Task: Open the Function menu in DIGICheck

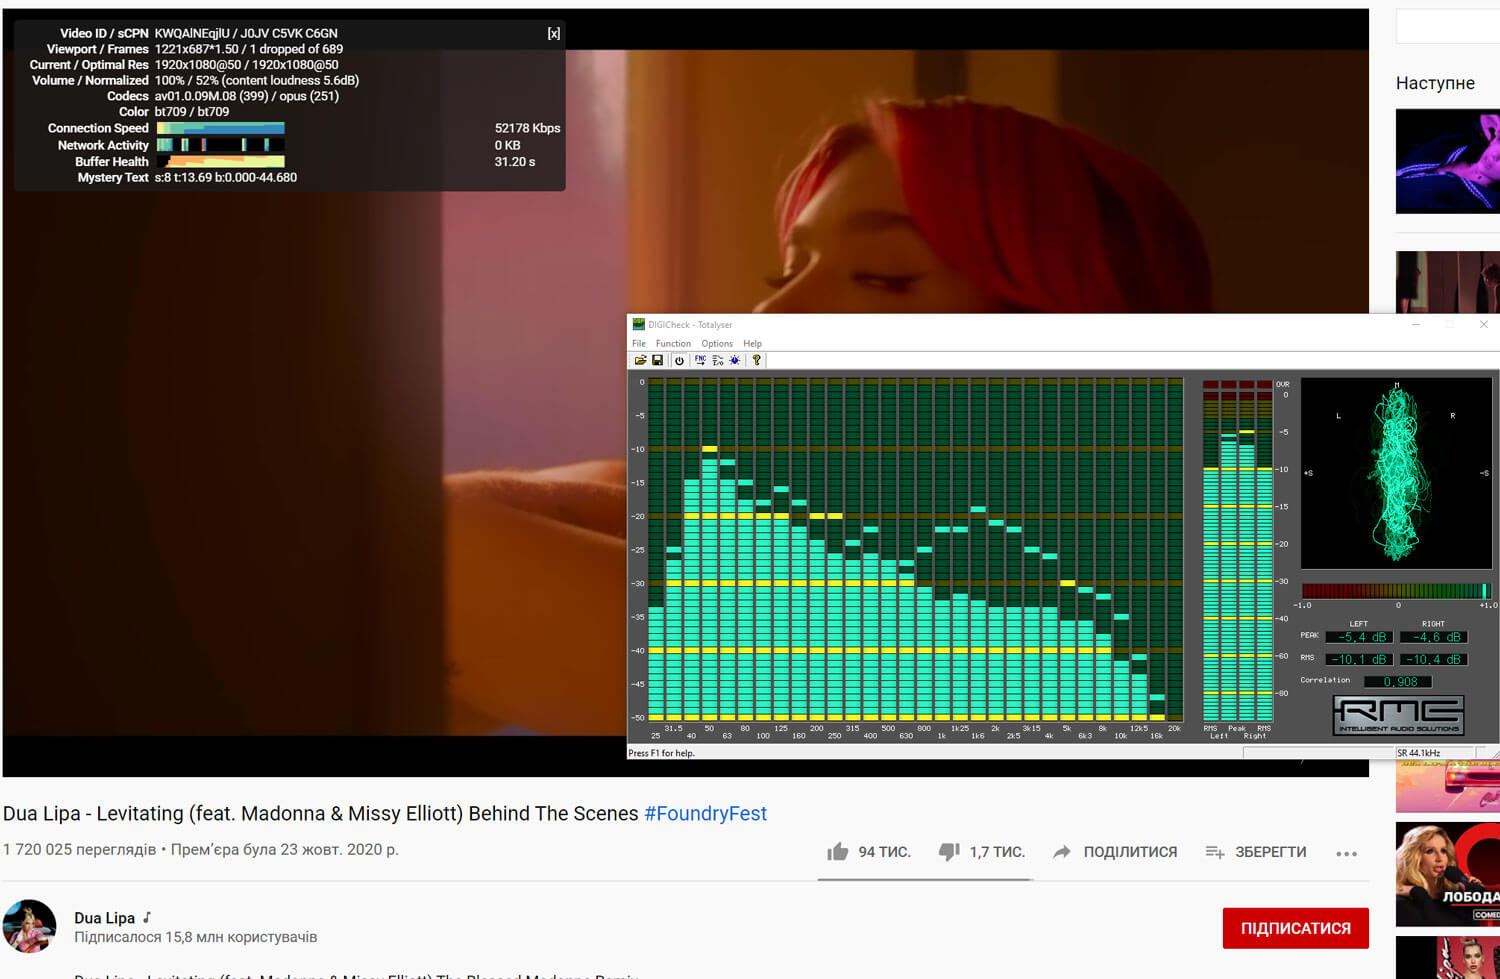Action: tap(673, 343)
